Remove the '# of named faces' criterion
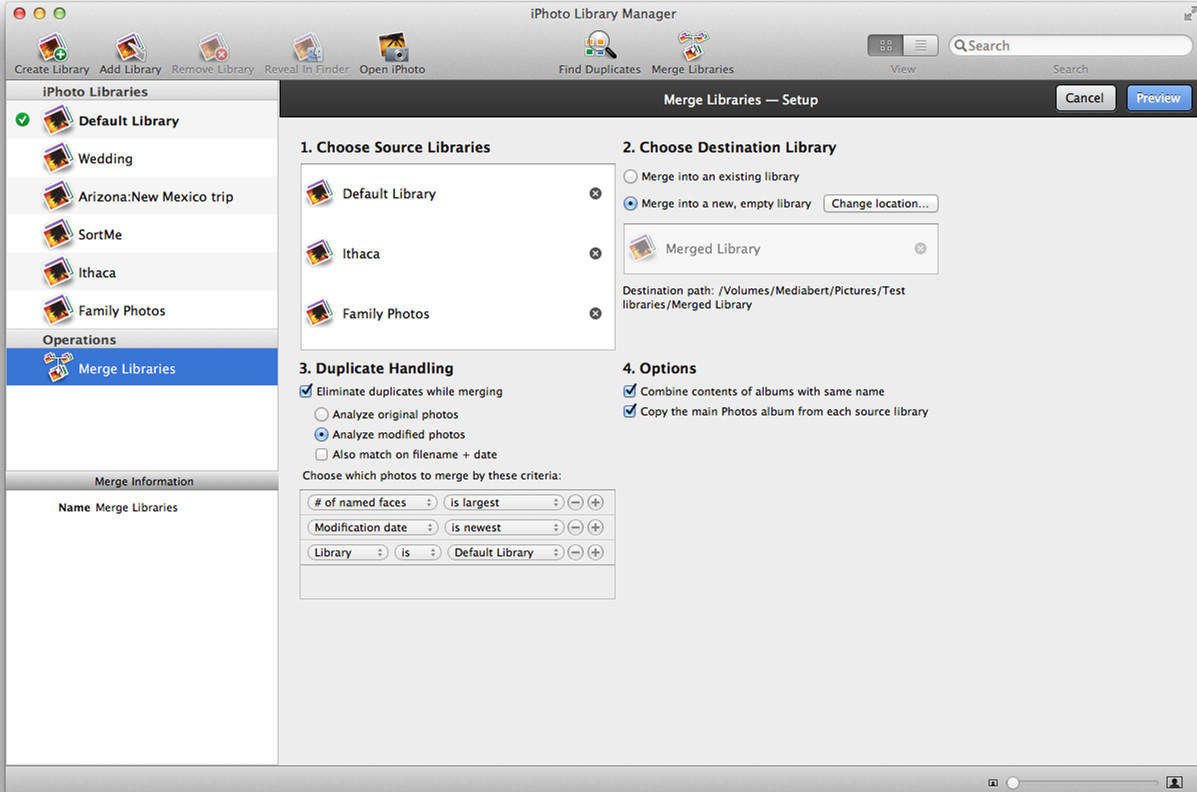Viewport: 1197px width, 792px height. [576, 503]
